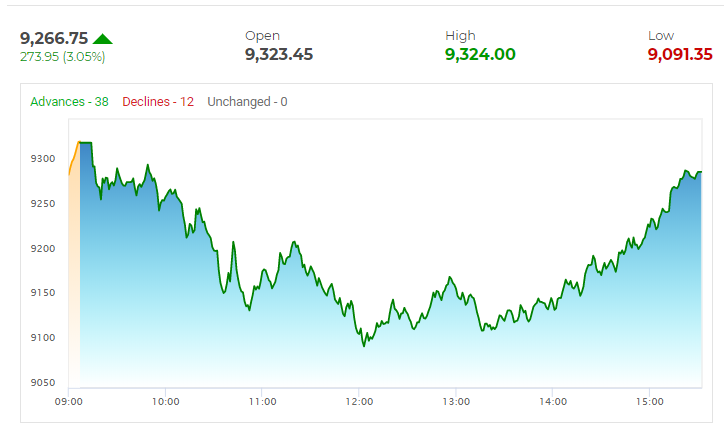Click the high value 9,324.00
724x428 pixels.
(x=480, y=54)
